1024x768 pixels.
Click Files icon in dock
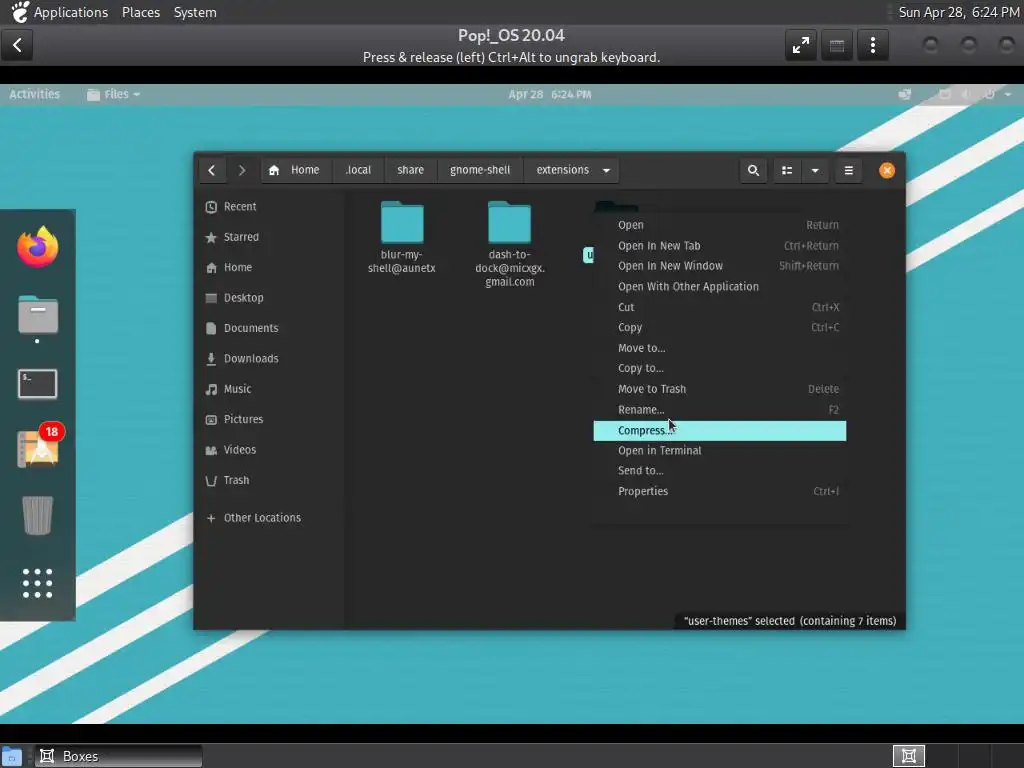pos(37,315)
